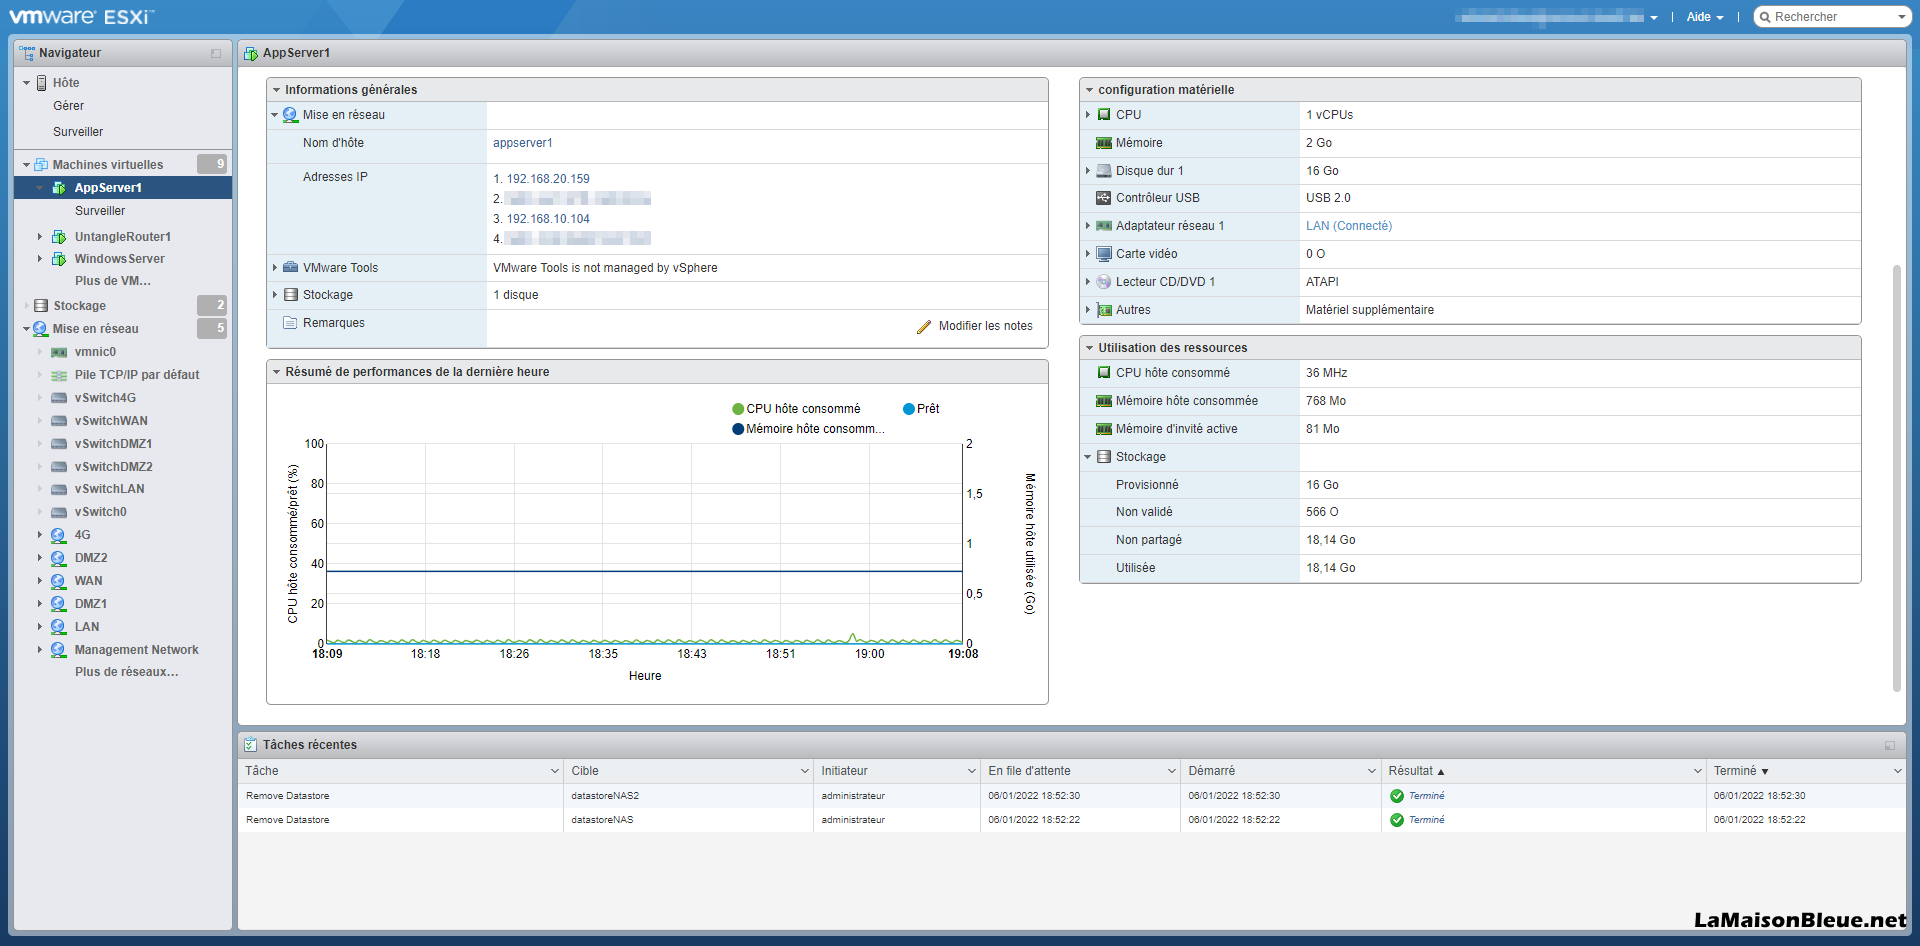Click the UntangleRouter1 VM icon
This screenshot has width=1920, height=946.
coord(59,237)
